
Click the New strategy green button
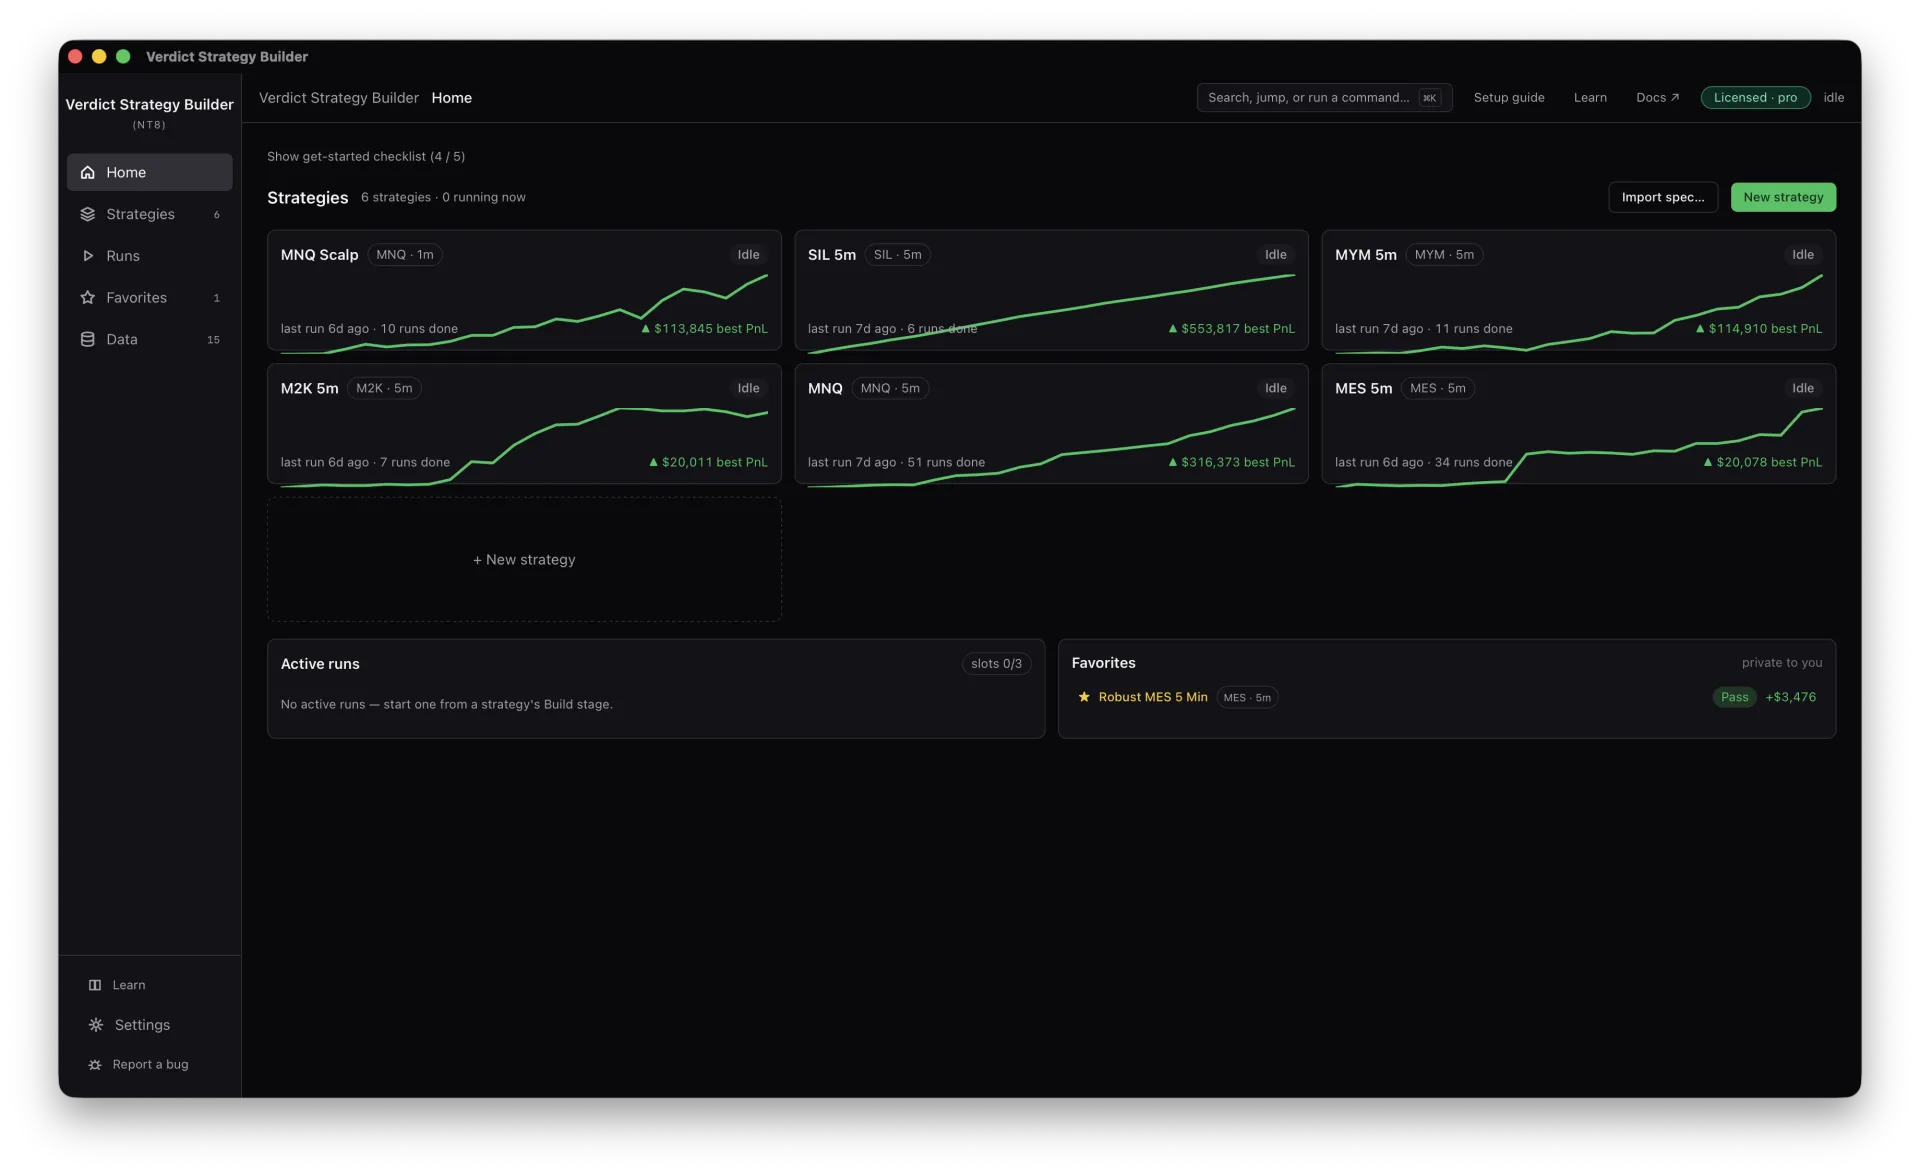pos(1783,197)
